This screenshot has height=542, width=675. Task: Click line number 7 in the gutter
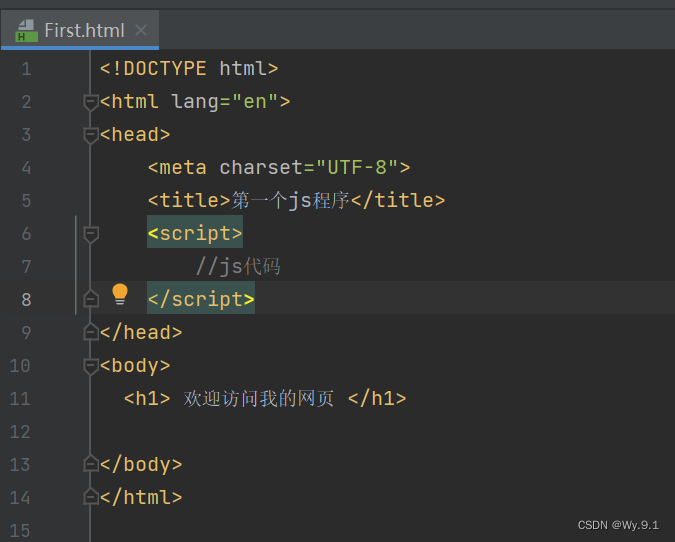pos(26,266)
